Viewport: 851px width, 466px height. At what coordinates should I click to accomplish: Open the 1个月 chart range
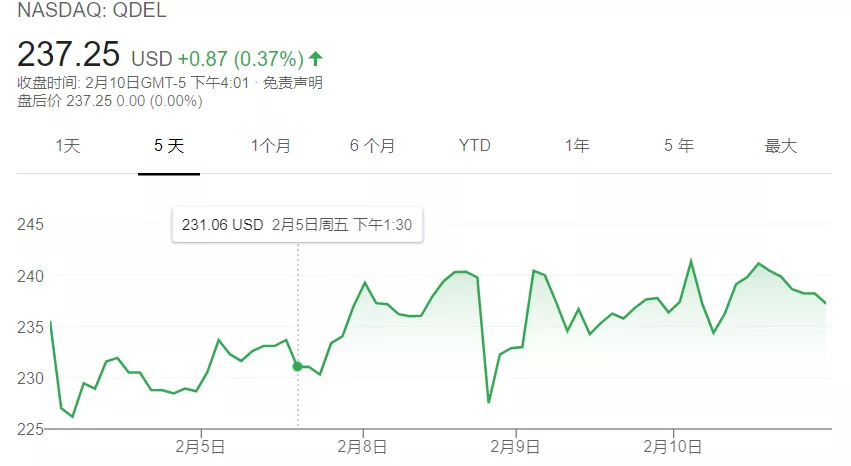[271, 146]
